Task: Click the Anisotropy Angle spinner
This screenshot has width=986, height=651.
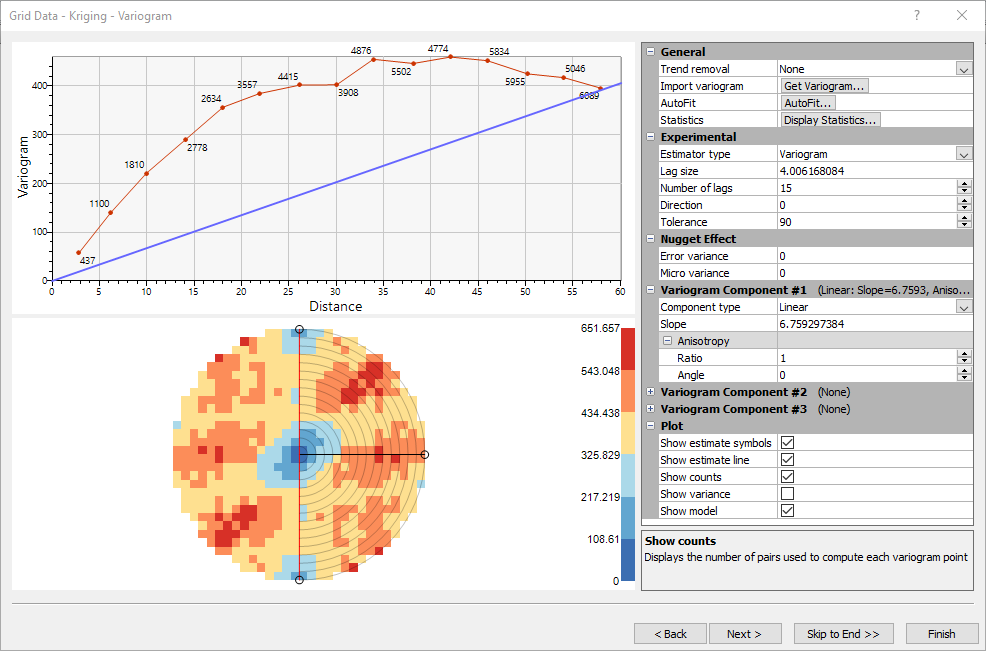Action: 964,375
